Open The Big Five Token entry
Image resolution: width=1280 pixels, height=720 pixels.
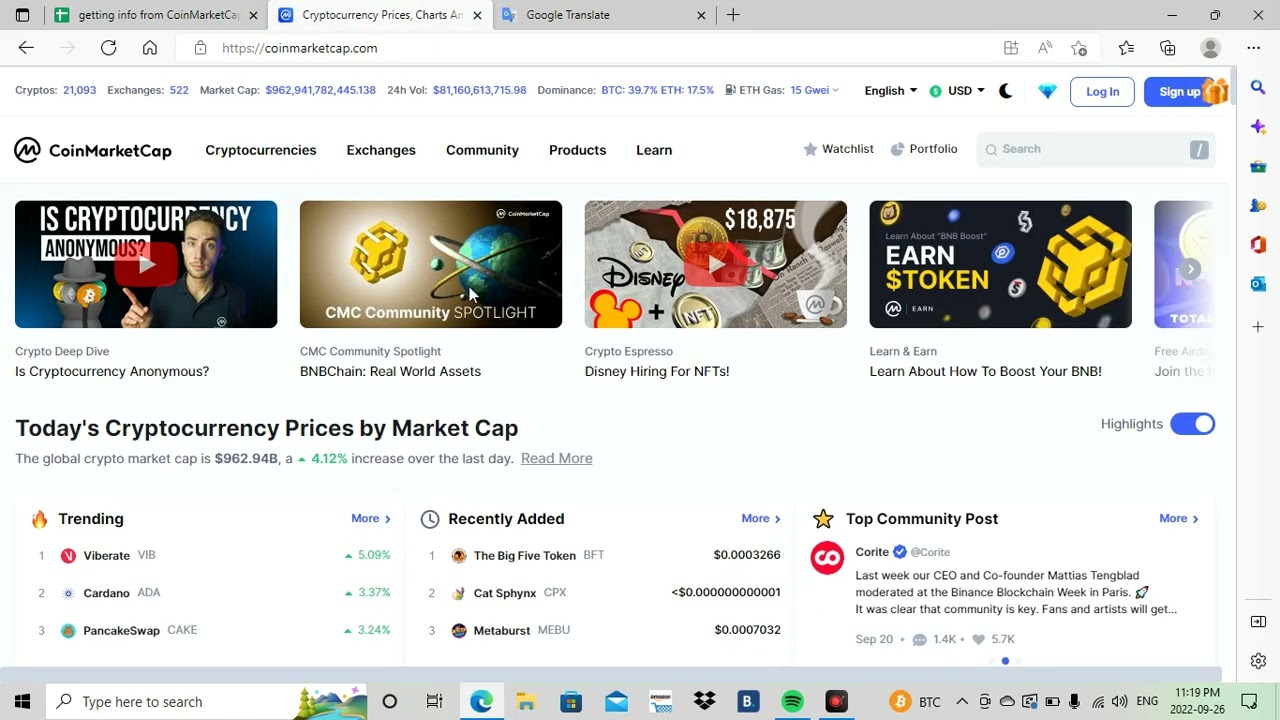(x=525, y=555)
